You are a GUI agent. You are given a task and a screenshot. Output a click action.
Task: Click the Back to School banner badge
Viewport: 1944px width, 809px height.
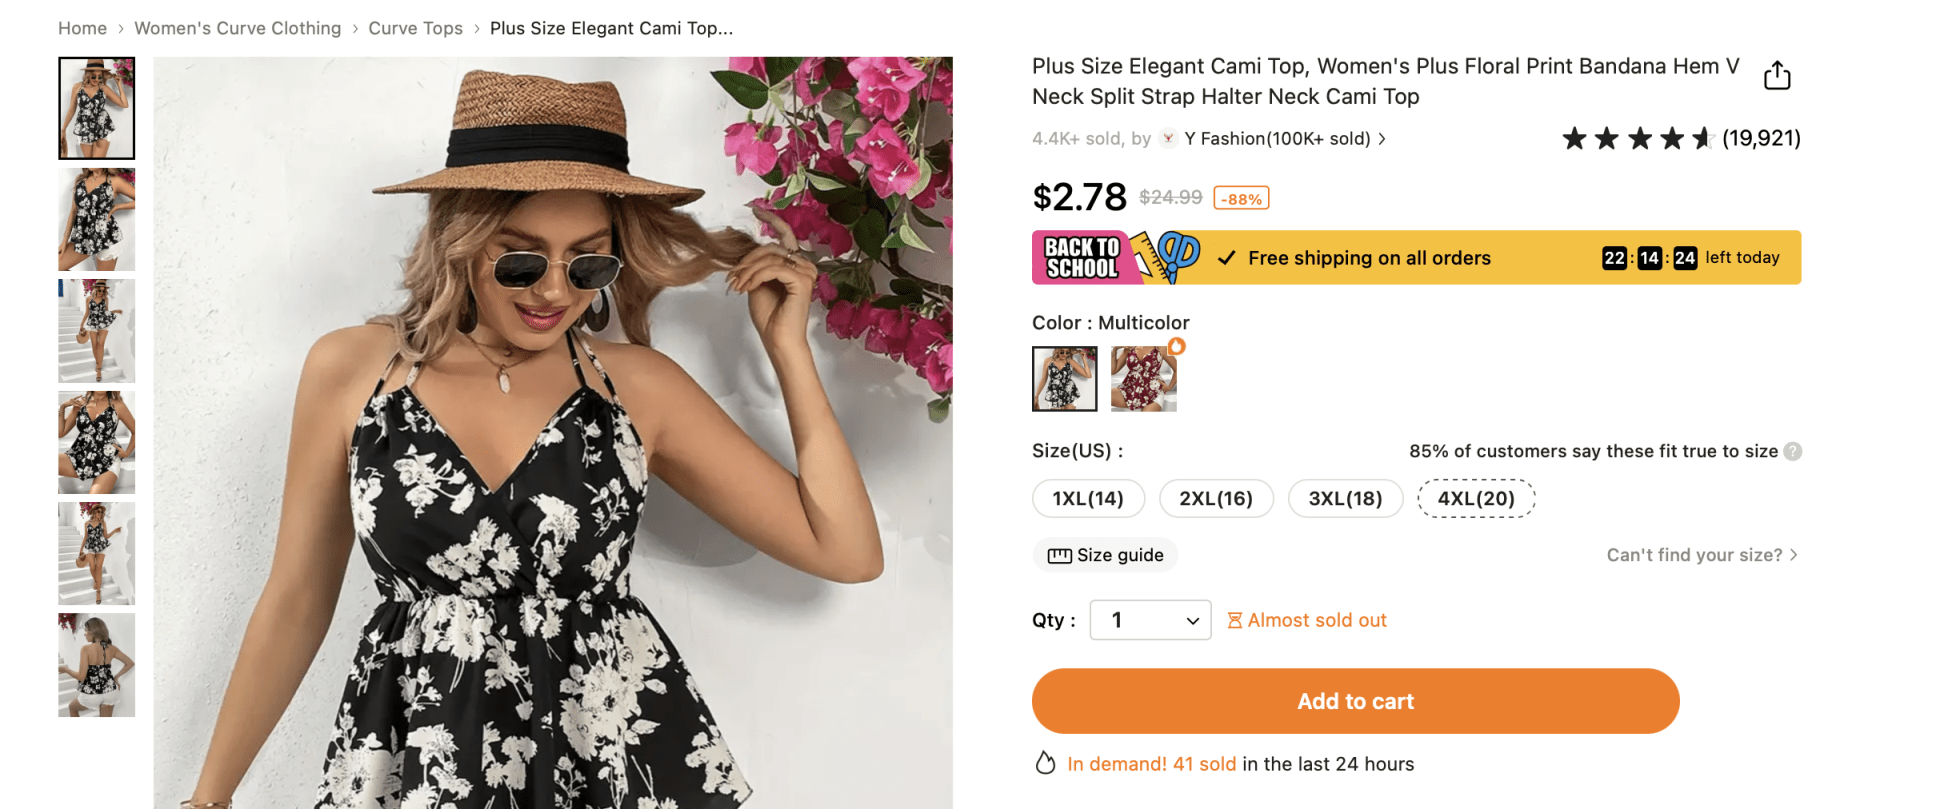pyautogui.click(x=1082, y=258)
